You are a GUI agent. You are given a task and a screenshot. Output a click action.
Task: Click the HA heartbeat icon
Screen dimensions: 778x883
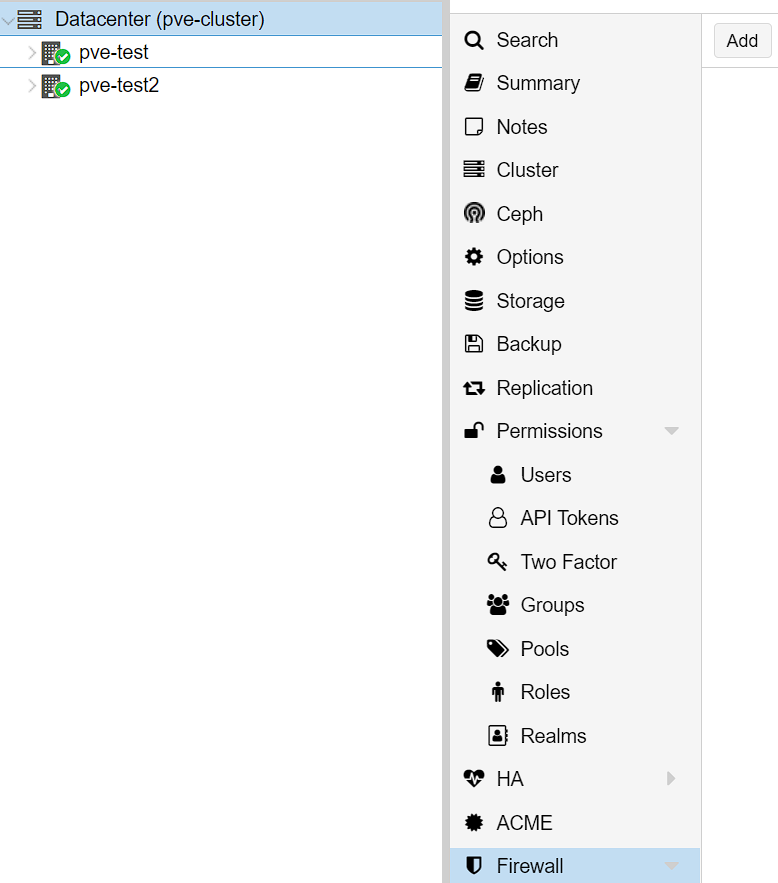pos(474,778)
